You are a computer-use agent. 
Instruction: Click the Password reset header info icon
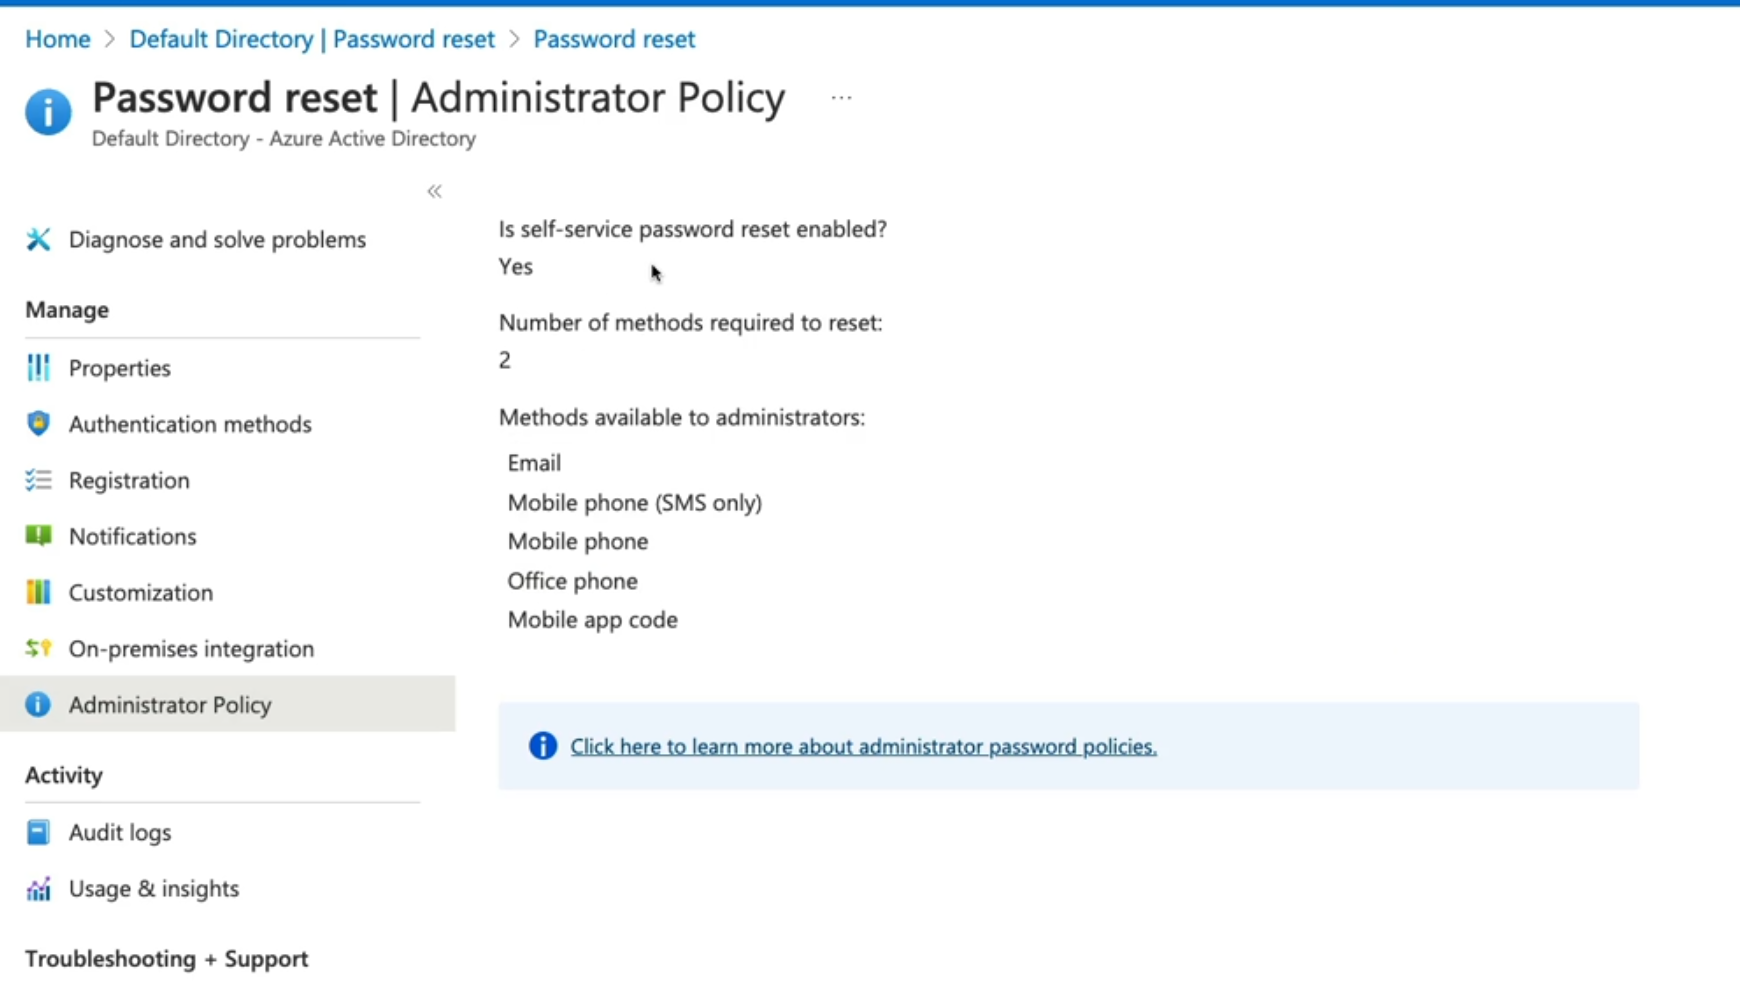click(48, 111)
